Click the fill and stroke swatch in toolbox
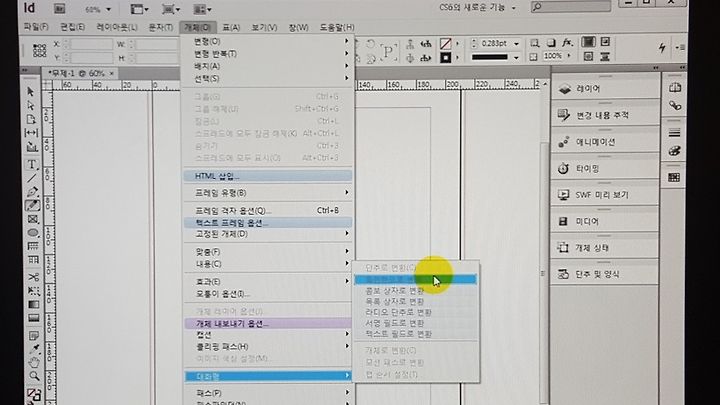 (x=34, y=394)
